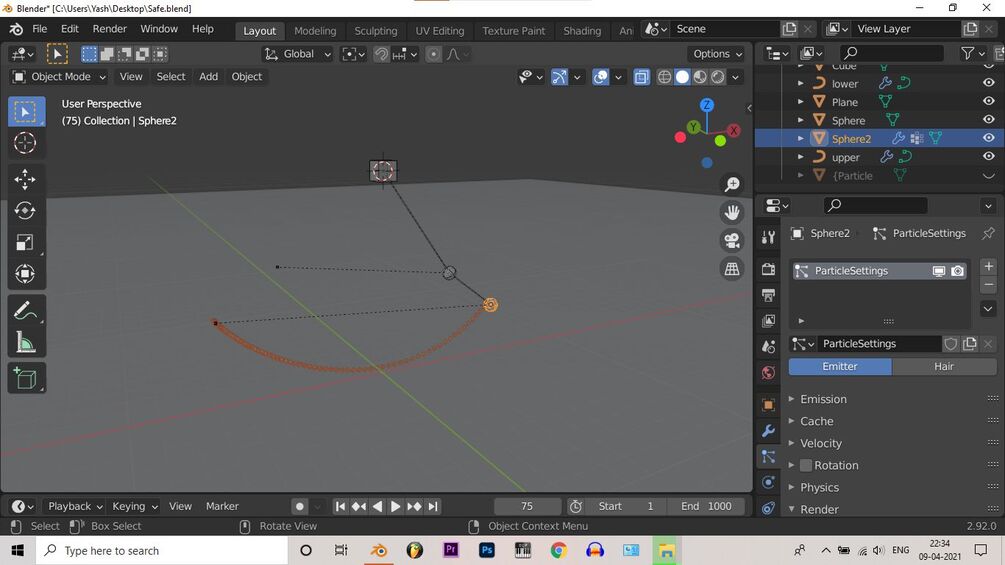Hide Sphere2 in viewport
Screen dimensions: 1005x565
pos(988,138)
